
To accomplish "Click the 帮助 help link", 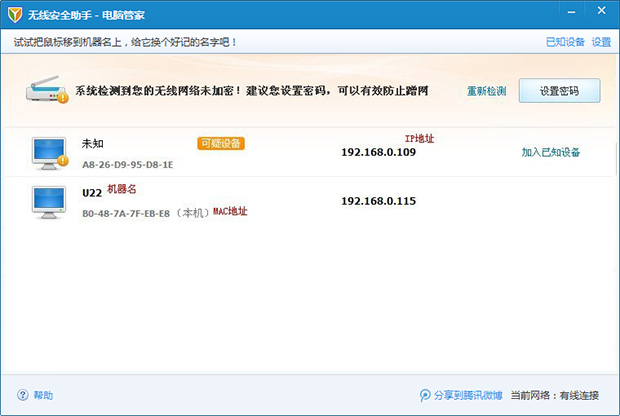I will [x=43, y=395].
